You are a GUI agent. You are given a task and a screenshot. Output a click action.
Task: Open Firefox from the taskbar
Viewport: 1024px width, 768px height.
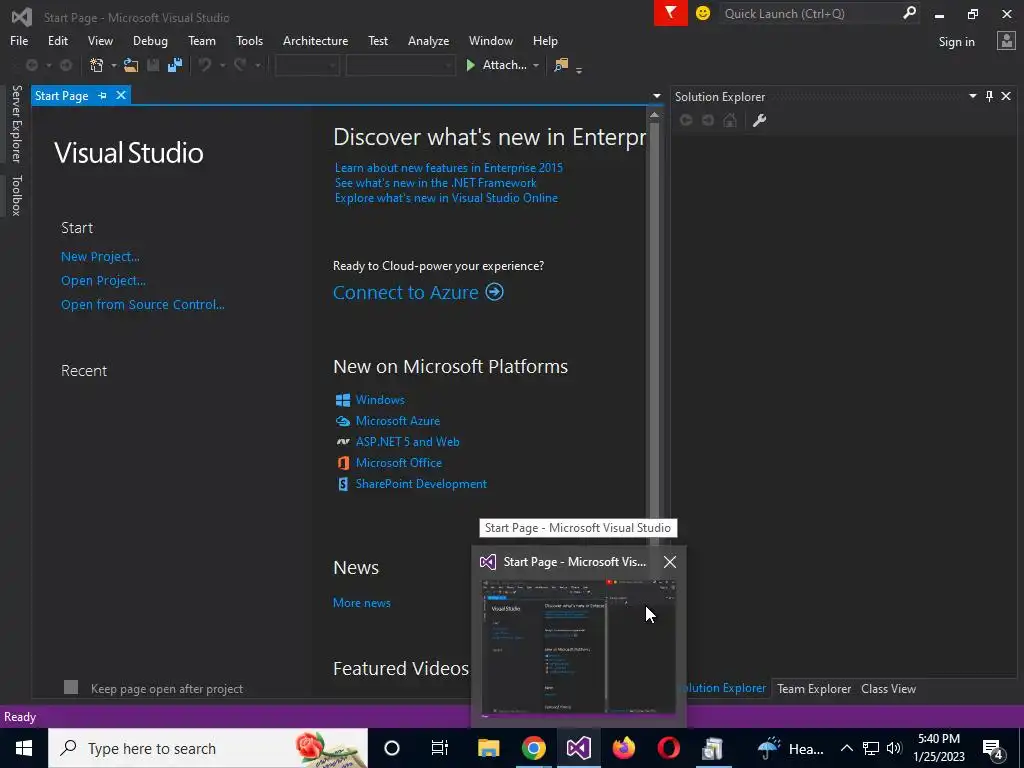click(624, 748)
